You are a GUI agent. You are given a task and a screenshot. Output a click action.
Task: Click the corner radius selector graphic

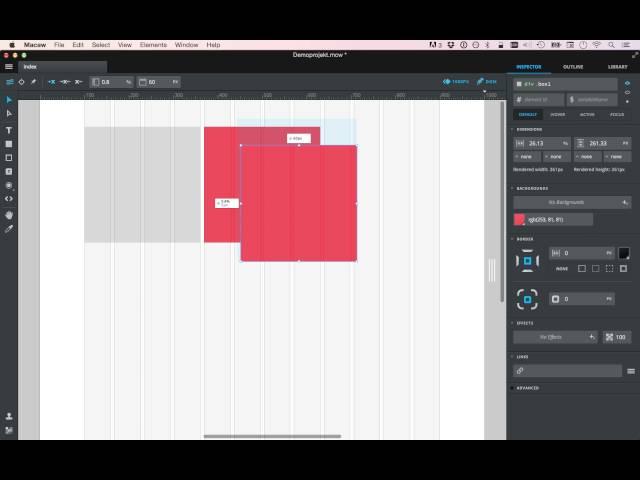527,299
